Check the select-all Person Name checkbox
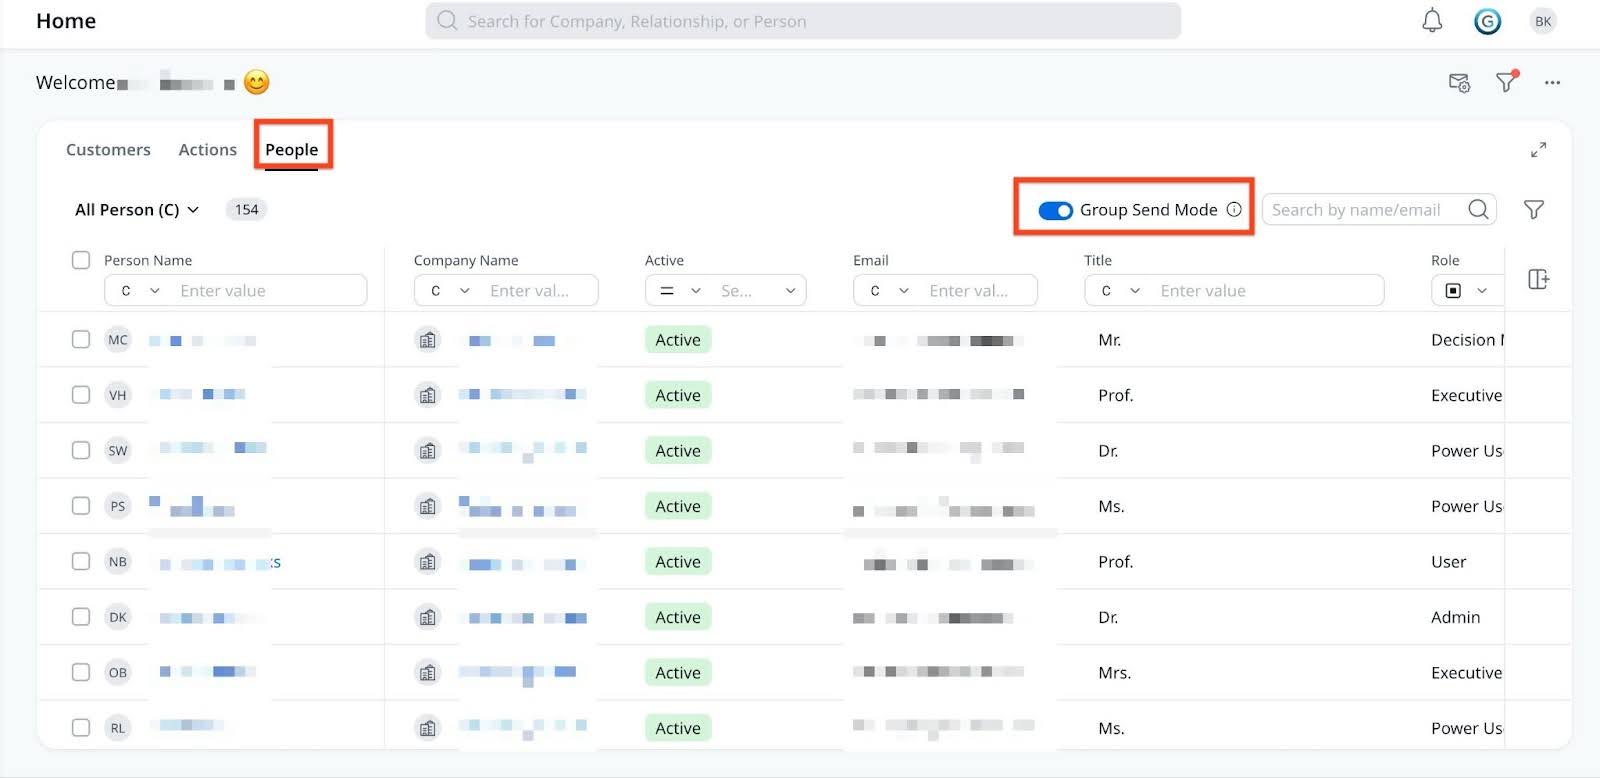This screenshot has height=778, width=1600. tap(81, 260)
